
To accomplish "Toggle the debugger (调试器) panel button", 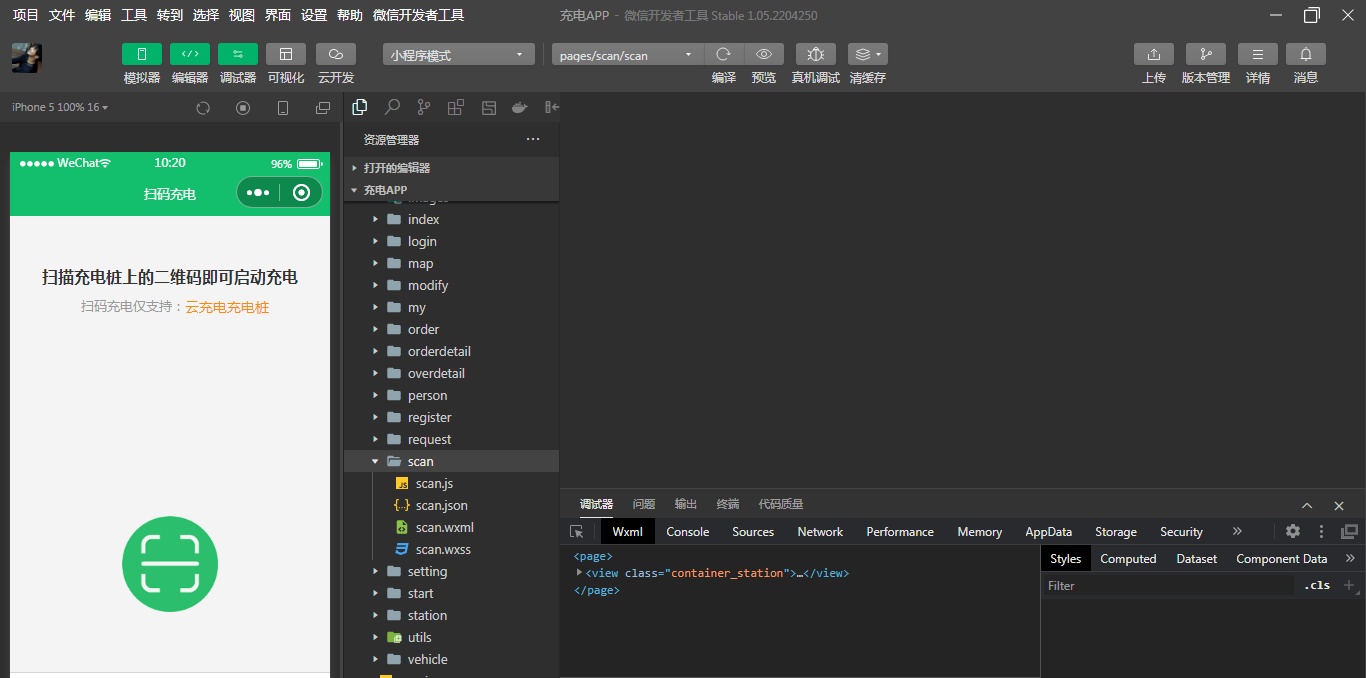I will click(x=238, y=54).
